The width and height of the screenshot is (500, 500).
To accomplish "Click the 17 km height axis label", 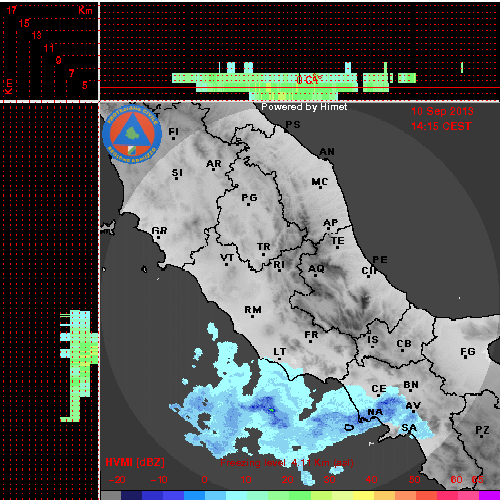I will [12, 10].
